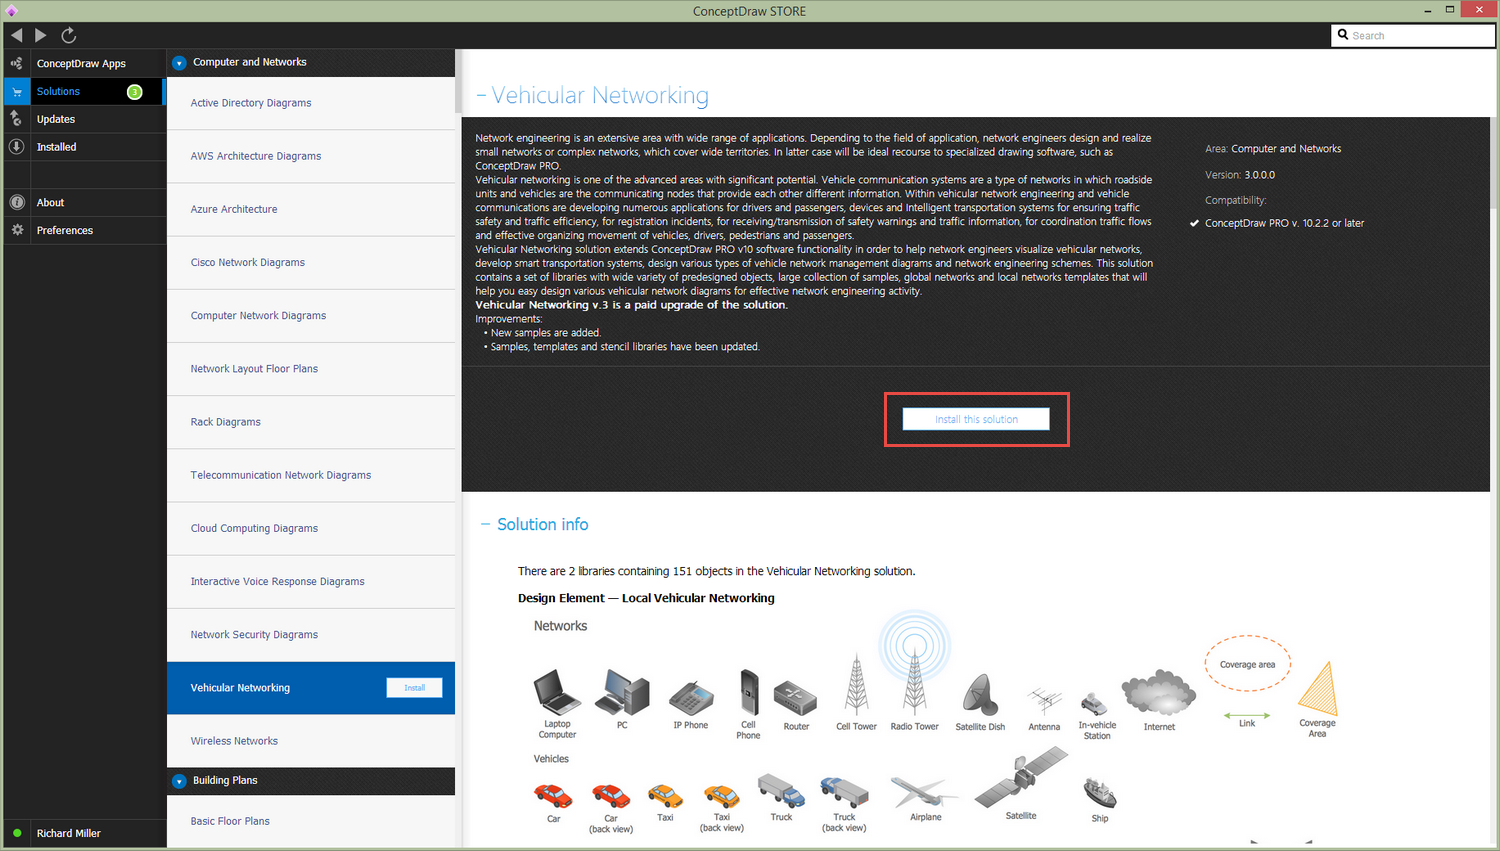Open ConceptDraw Apps section

[x=81, y=63]
